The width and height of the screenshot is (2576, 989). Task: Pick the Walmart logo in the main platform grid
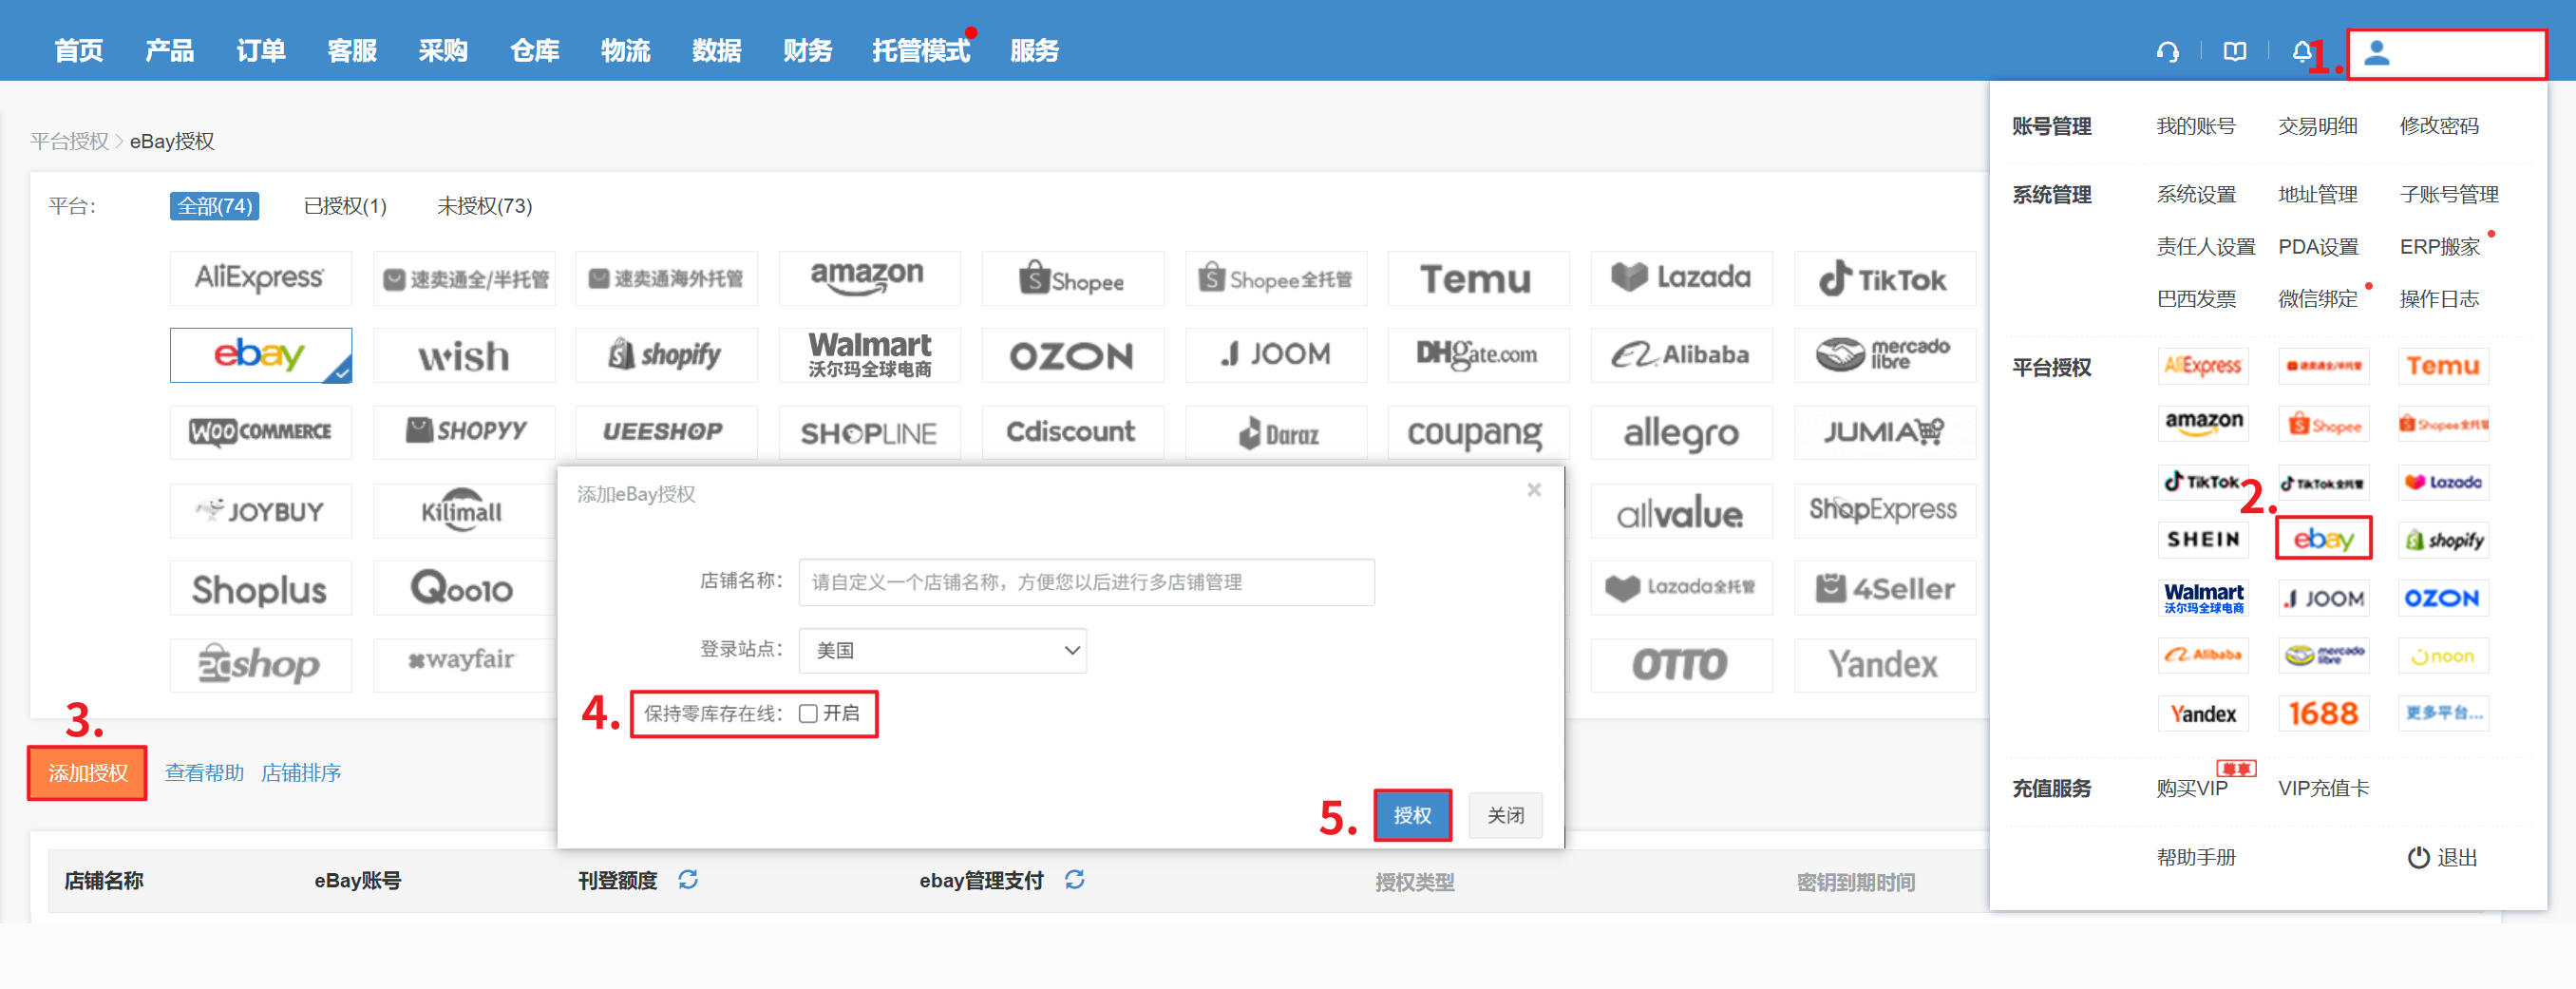pyautogui.click(x=868, y=355)
